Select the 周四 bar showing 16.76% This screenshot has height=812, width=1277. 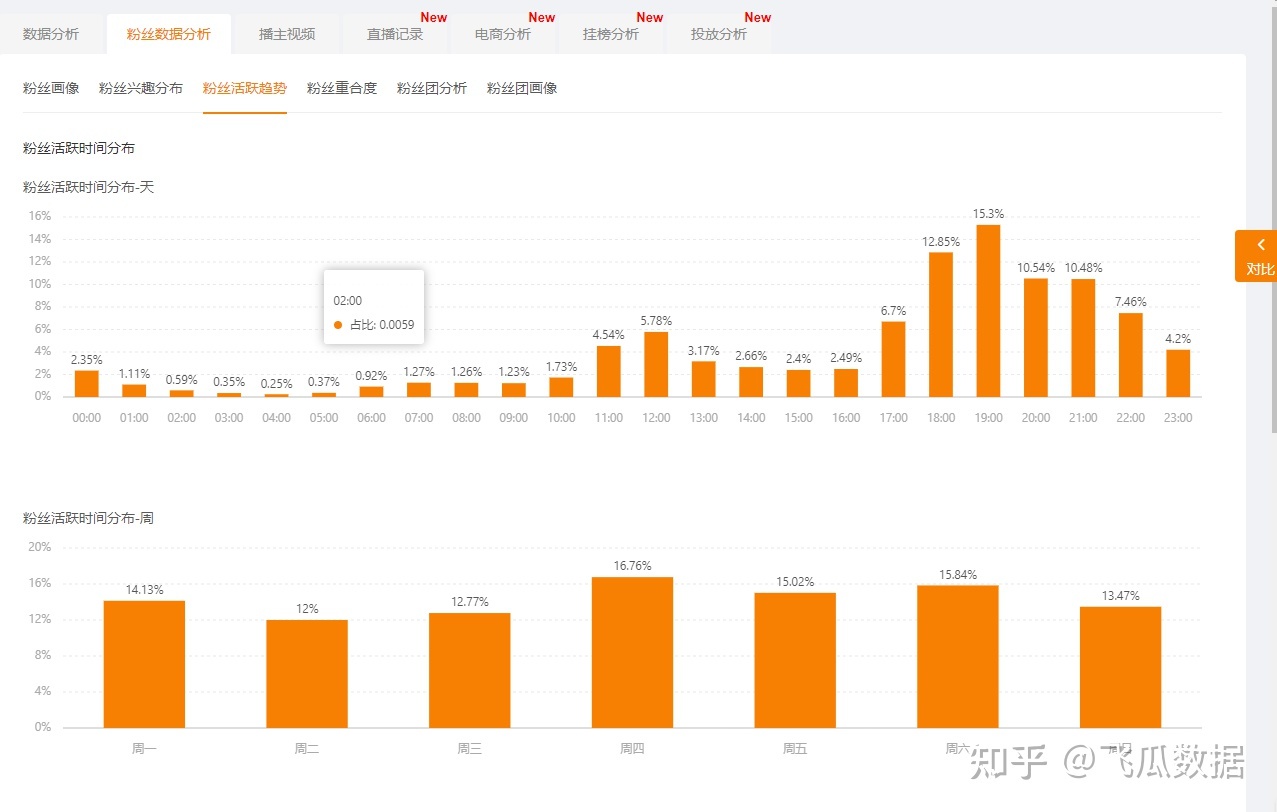click(x=632, y=652)
